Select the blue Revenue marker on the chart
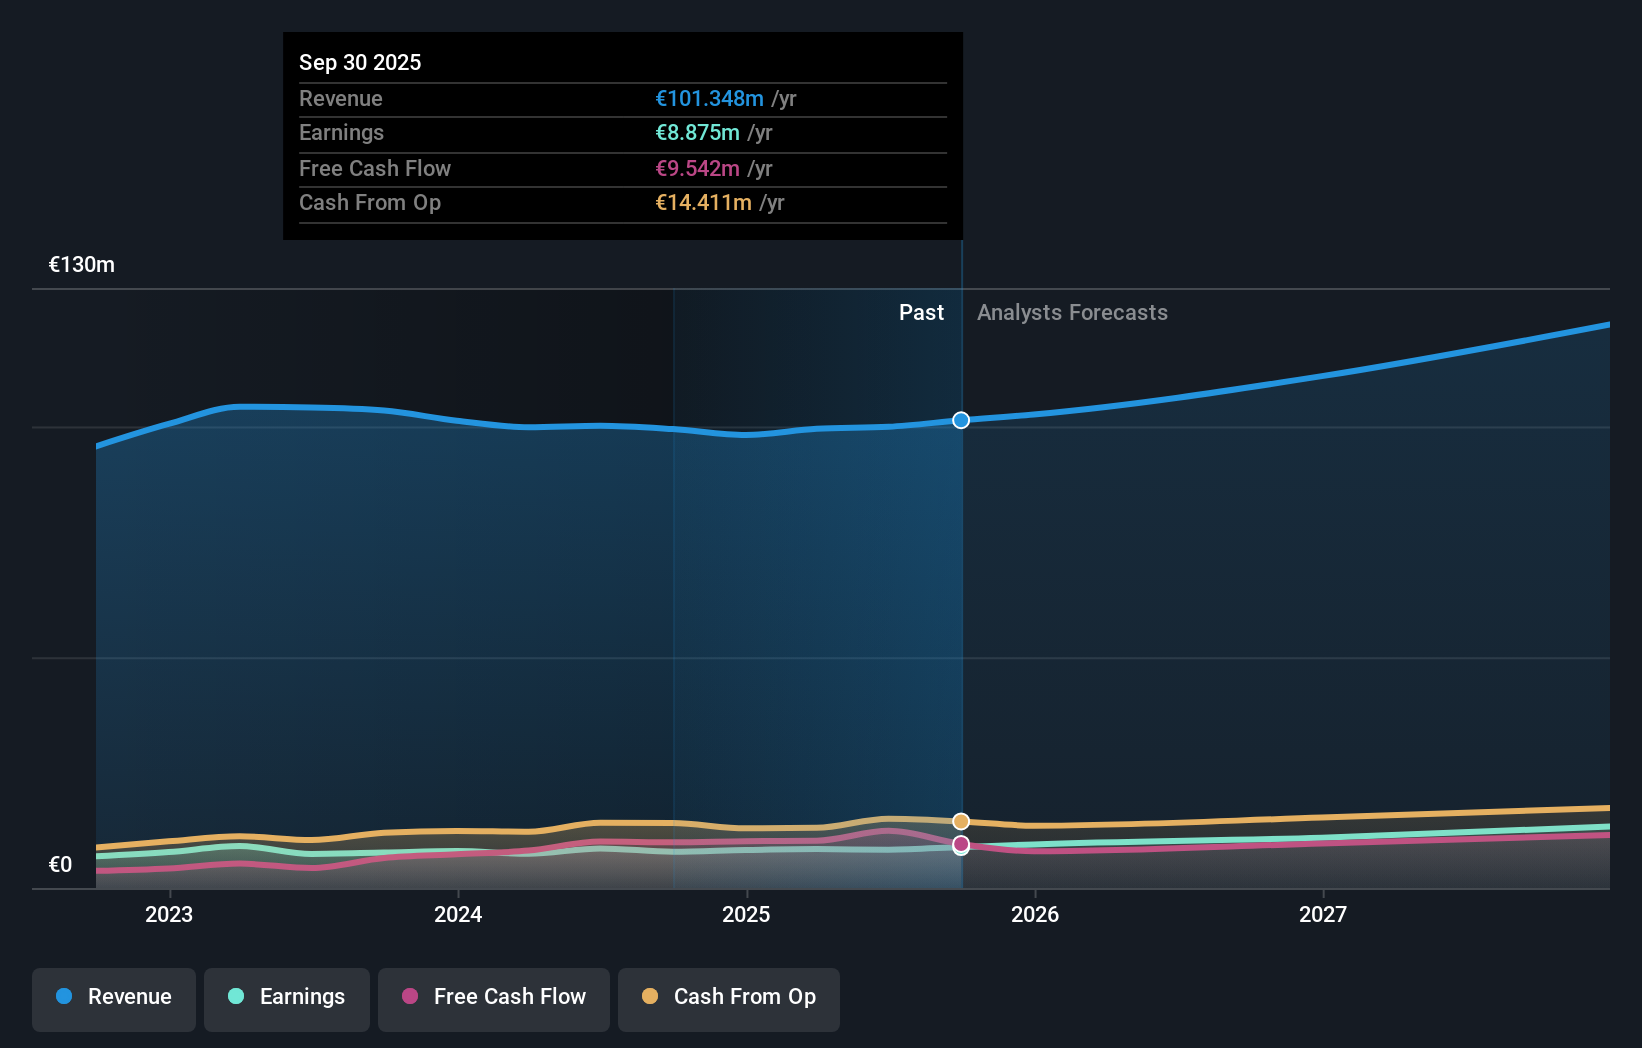Image resolution: width=1642 pixels, height=1048 pixels. (961, 420)
